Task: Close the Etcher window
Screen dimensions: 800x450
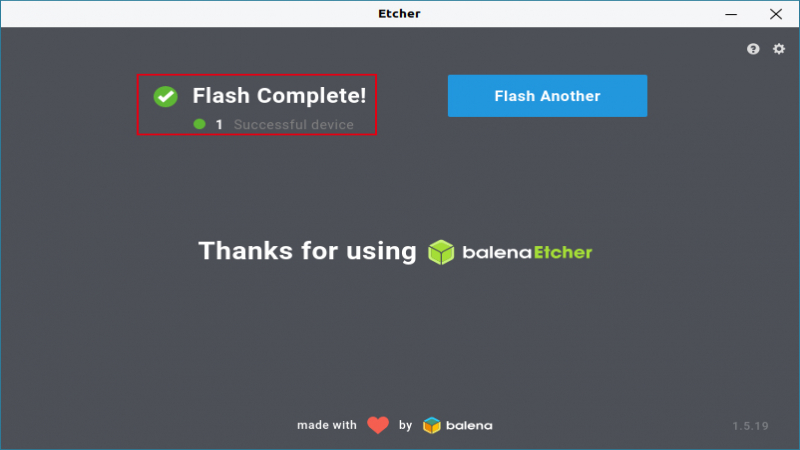Action: coord(776,14)
